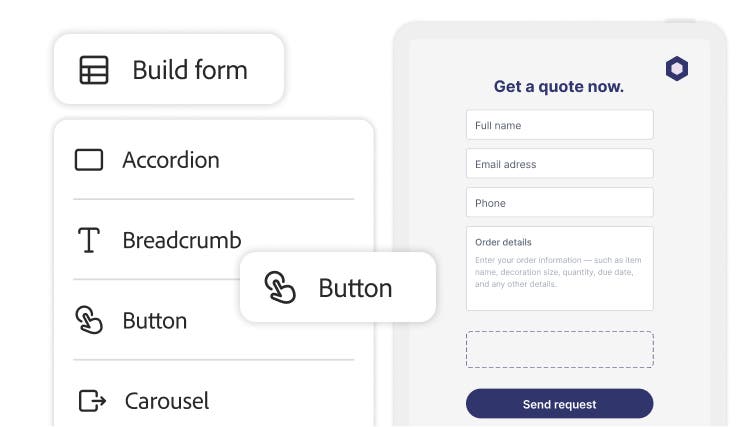Viewport: 756px width, 427px height.
Task: Select Carousel from the component list
Action: 167,401
